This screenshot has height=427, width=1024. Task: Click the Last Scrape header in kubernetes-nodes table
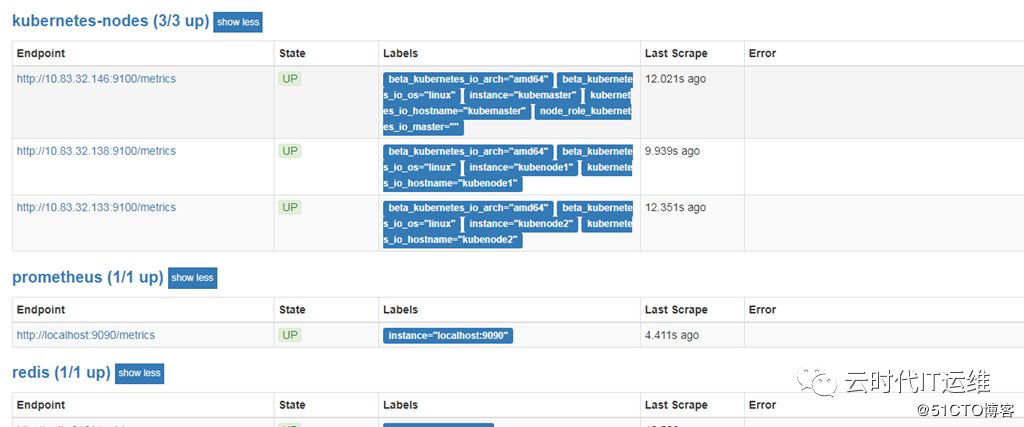(x=676, y=53)
